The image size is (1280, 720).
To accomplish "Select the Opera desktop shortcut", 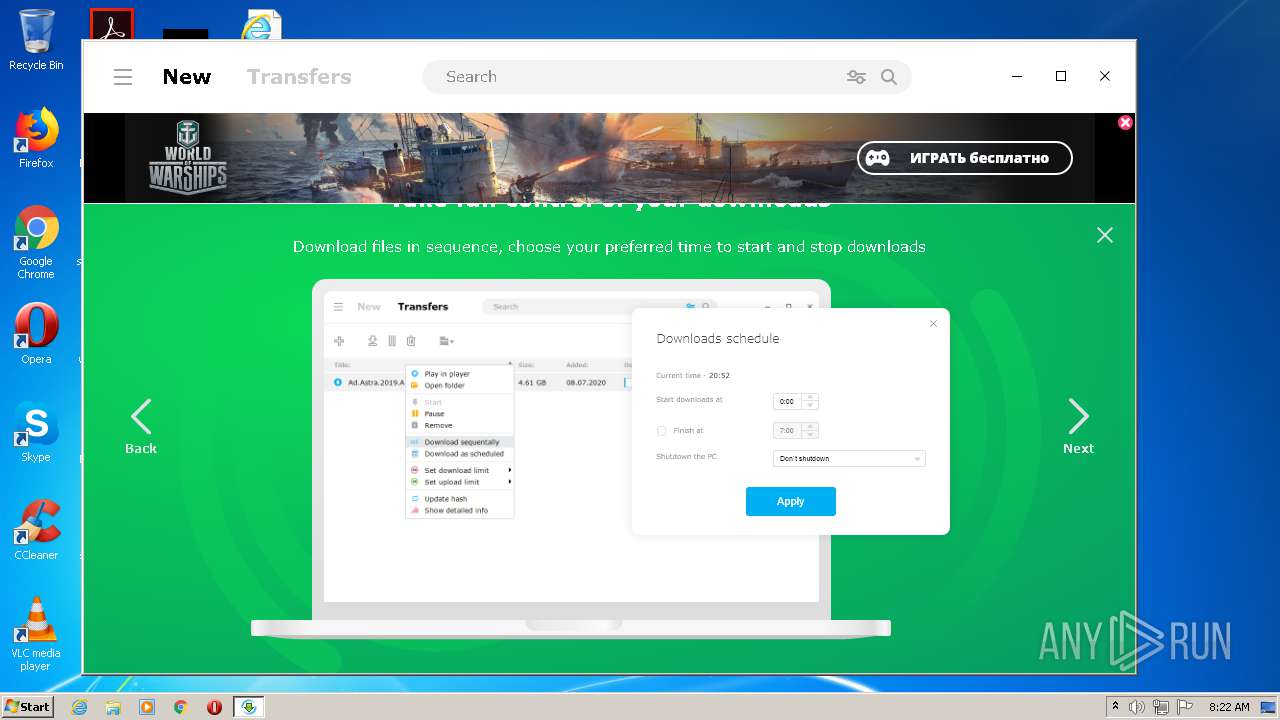I will pos(36,334).
